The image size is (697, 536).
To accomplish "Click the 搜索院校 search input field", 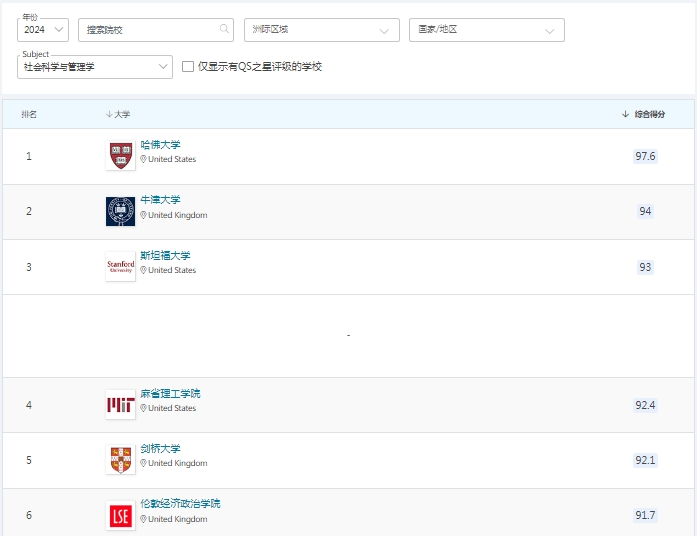I will tap(156, 30).
